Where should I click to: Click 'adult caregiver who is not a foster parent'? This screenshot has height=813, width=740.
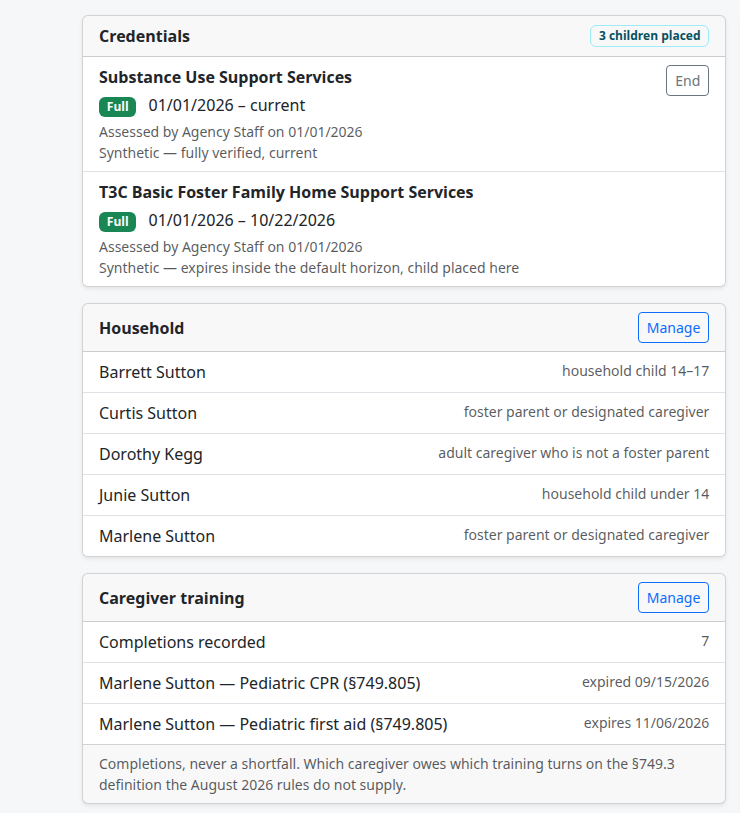point(574,453)
